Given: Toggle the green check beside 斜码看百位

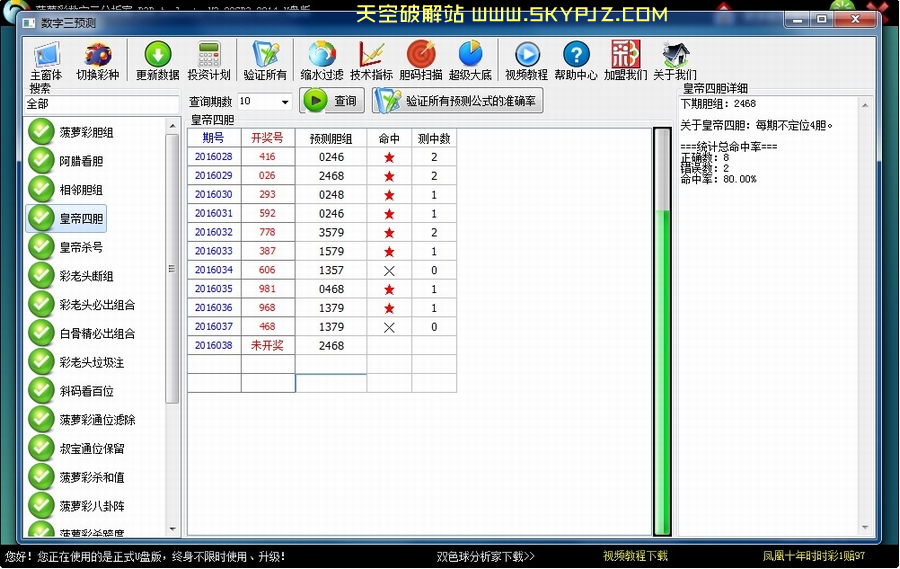Looking at the screenshot, I should pyautogui.click(x=41, y=391).
